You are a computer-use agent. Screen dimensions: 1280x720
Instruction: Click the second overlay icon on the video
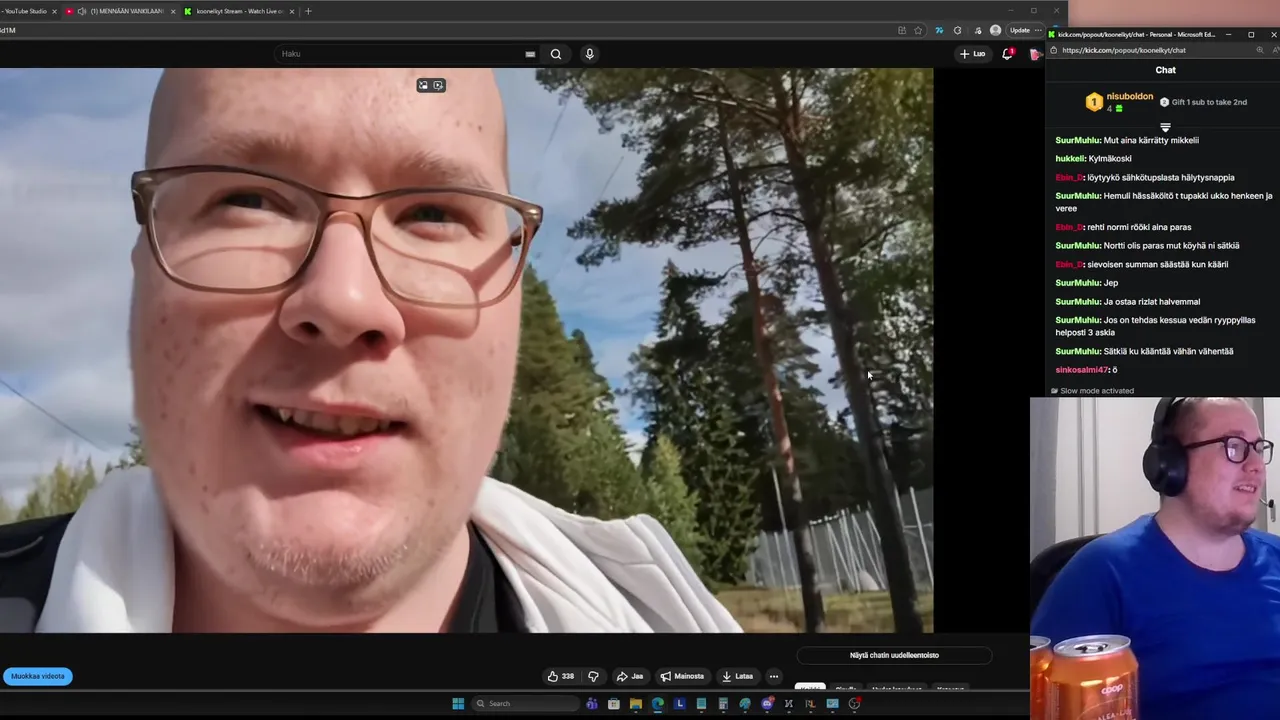point(438,85)
